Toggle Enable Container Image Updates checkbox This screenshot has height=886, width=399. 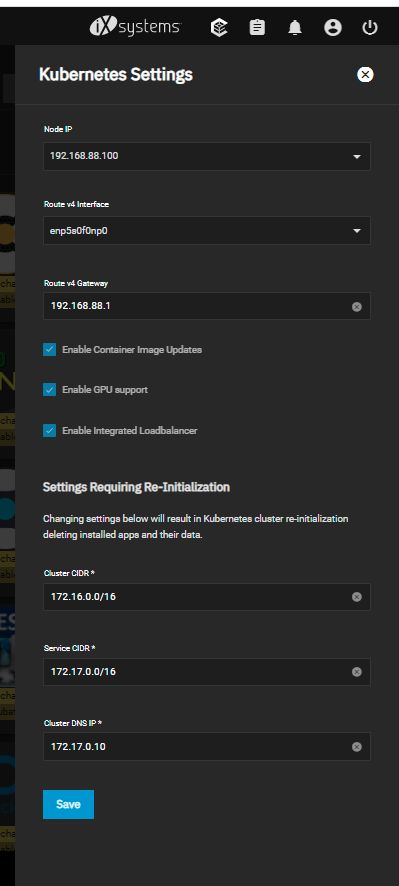[50, 350]
